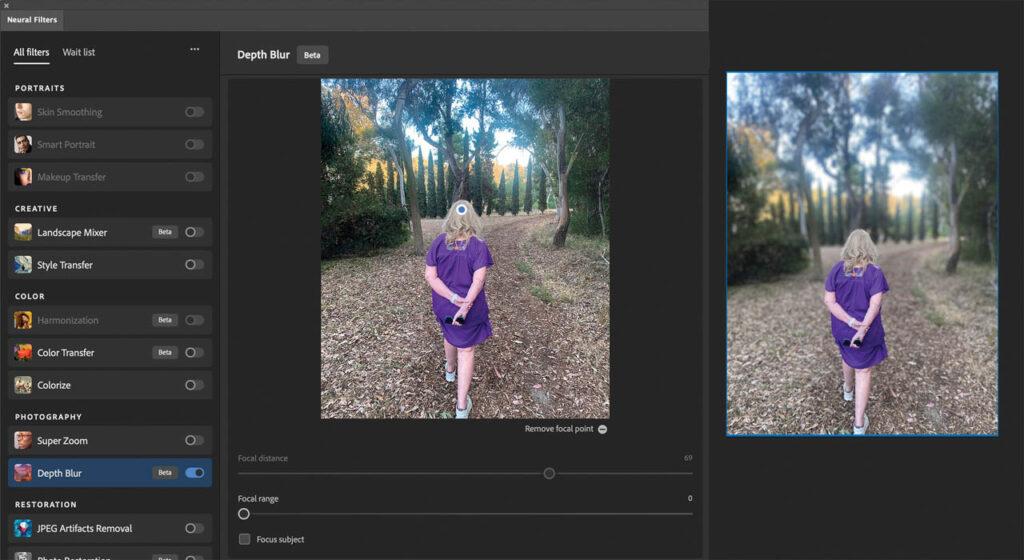
Task: Click the Depth Blur filter icon
Action: click(x=23, y=473)
